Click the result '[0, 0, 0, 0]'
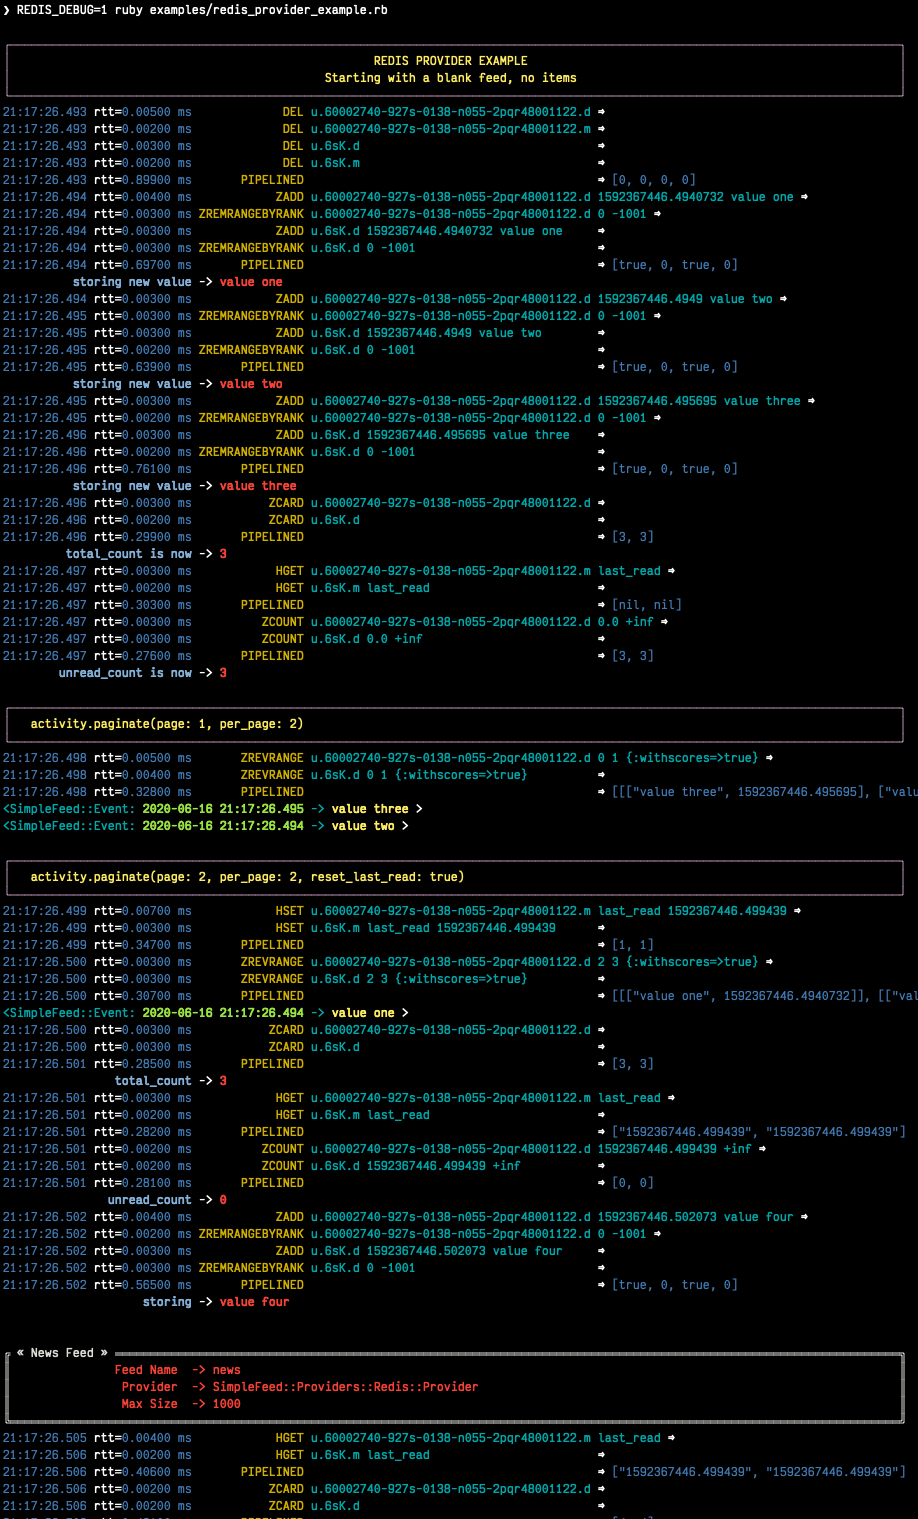The height and width of the screenshot is (1519, 918). tap(654, 180)
